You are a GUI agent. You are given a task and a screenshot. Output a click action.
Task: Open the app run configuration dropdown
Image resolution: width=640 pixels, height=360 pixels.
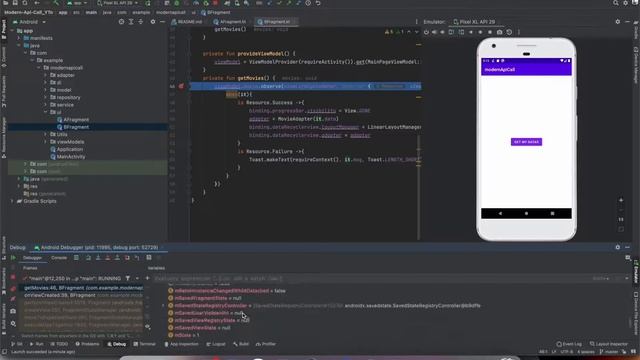click(77, 3)
